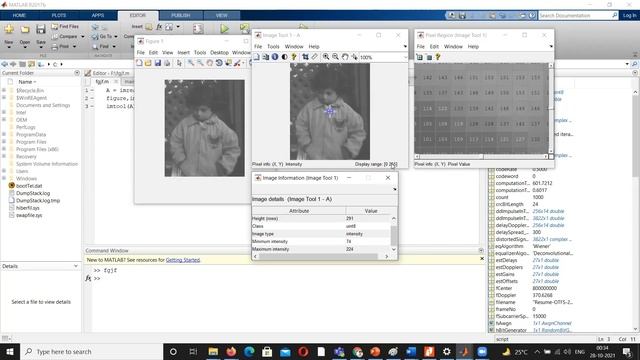Click the green Run button
Viewport: 640px width, 360px height.
(224, 29)
